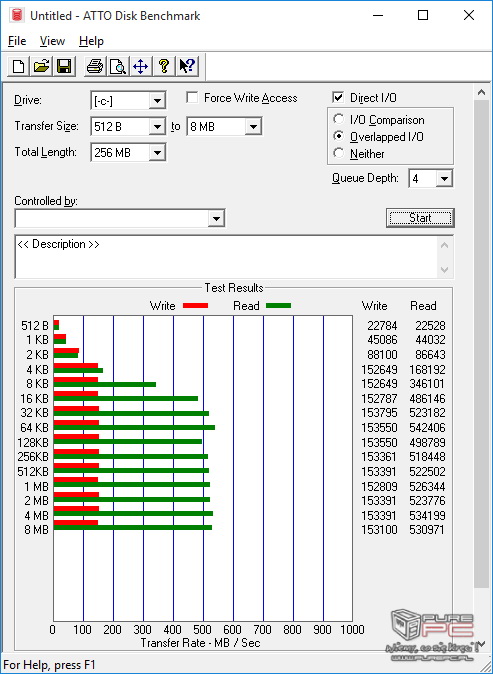Click the yellow question mark About icon
493x674 pixels.
coord(164,67)
